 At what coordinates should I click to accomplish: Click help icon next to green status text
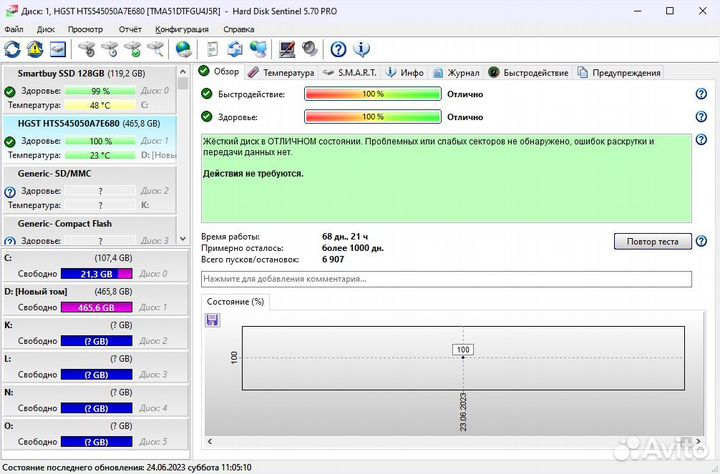(701, 139)
